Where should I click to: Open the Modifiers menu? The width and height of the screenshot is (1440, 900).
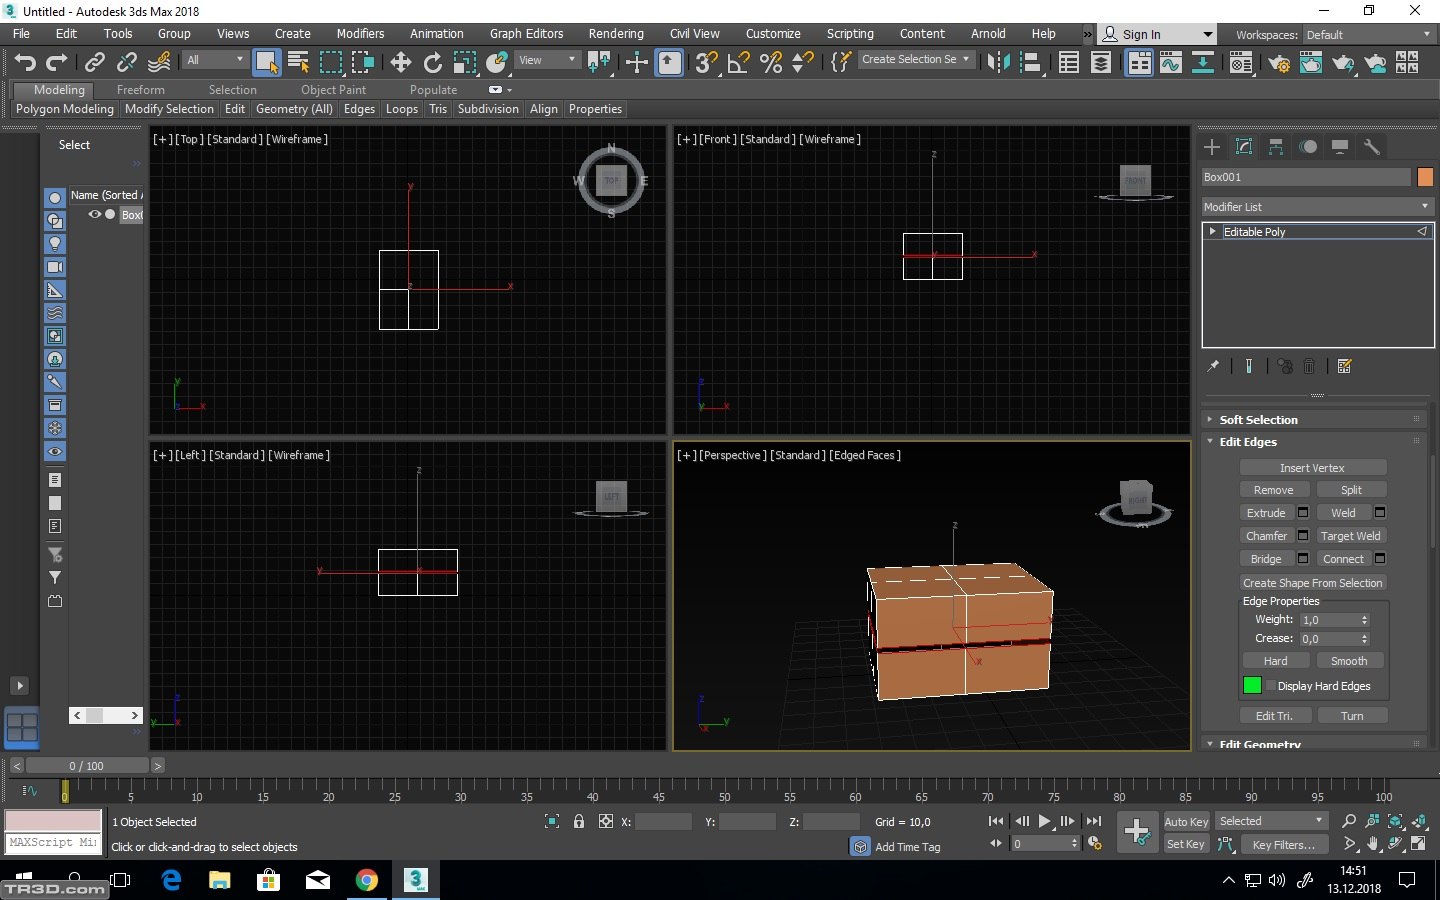pos(360,33)
